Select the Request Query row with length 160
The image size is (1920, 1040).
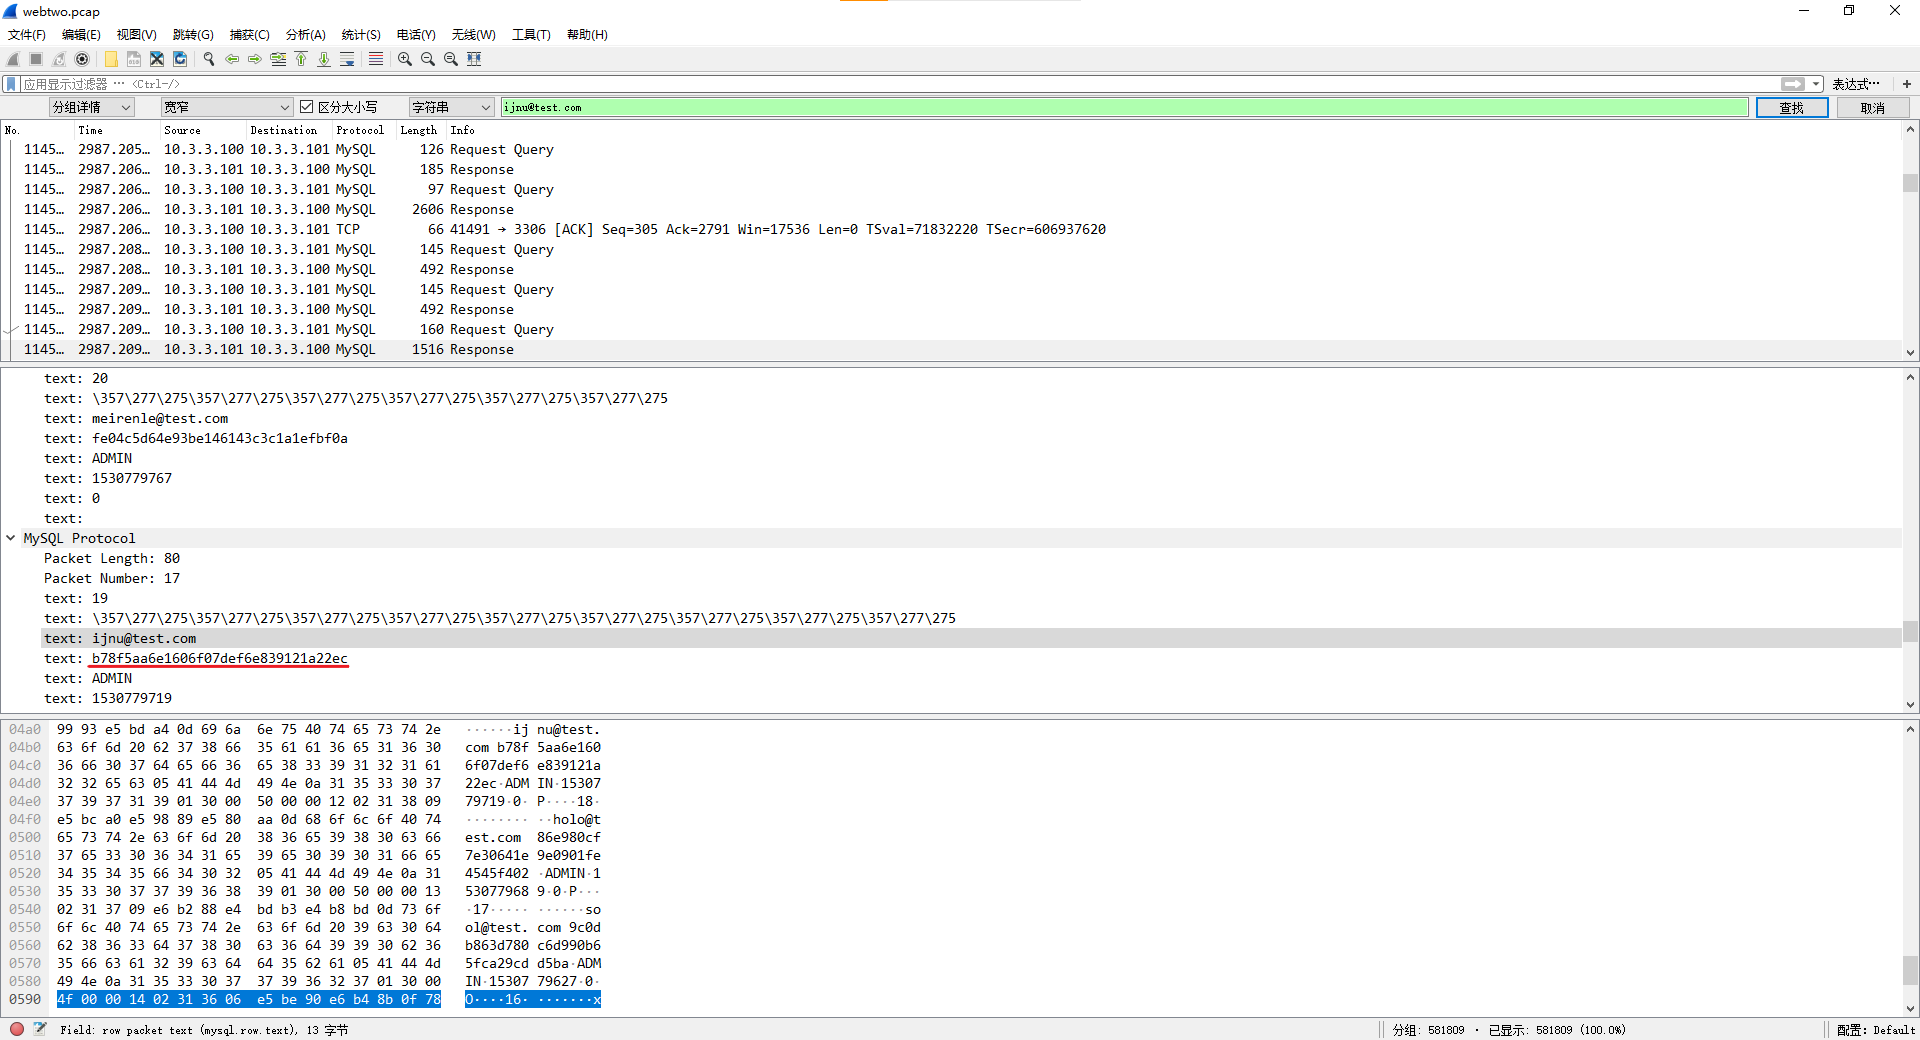(x=950, y=329)
